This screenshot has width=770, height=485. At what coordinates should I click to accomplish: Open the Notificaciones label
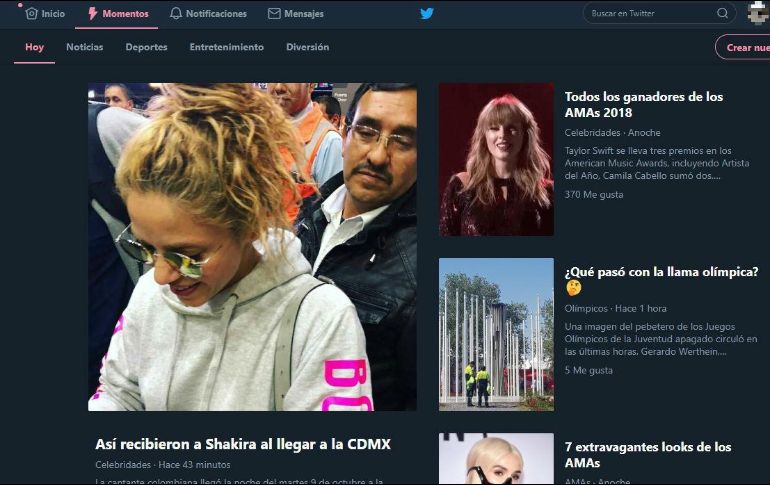point(216,14)
